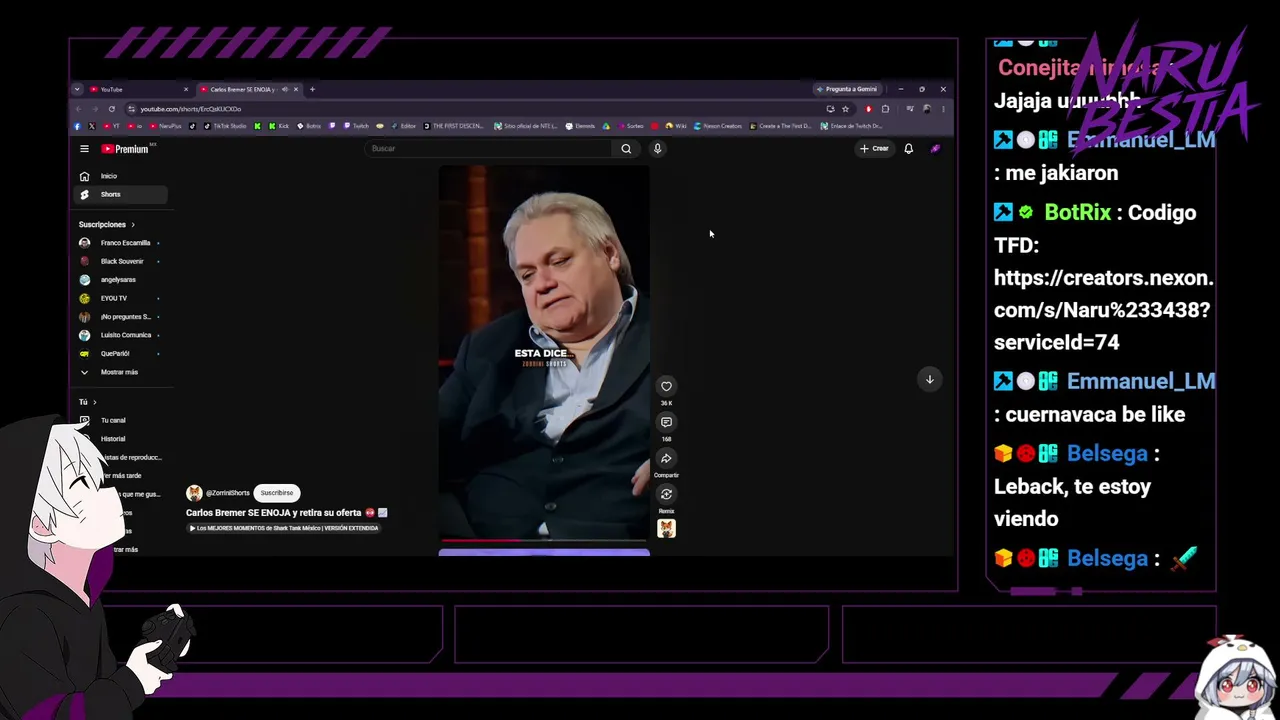Expand the Suscripciones section chevron
Viewport: 1280px width, 720px height.
pyautogui.click(x=132, y=225)
